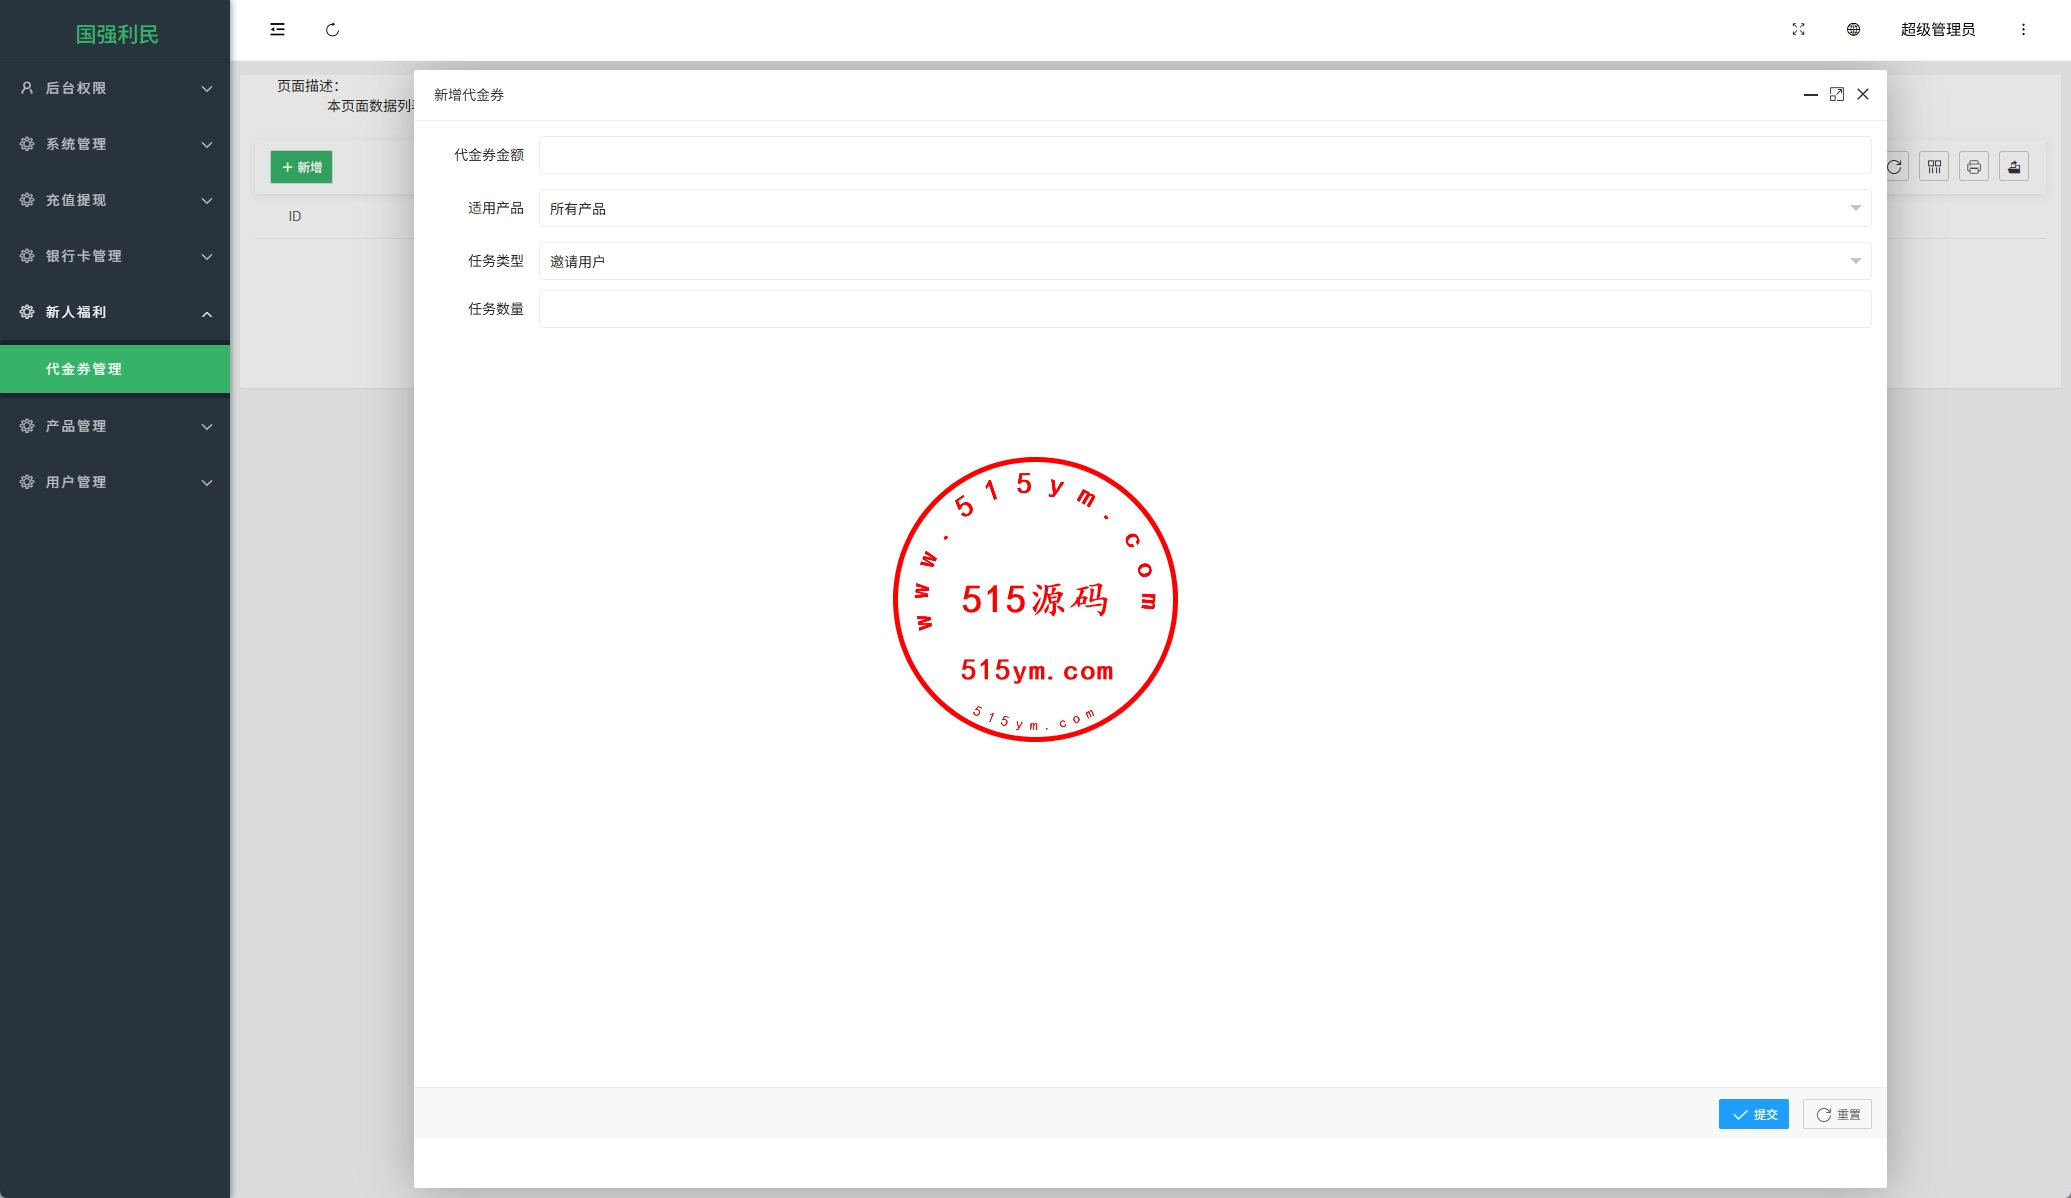Open the 产品管理 sidebar menu
Screen dimensions: 2071x1198
(115, 426)
